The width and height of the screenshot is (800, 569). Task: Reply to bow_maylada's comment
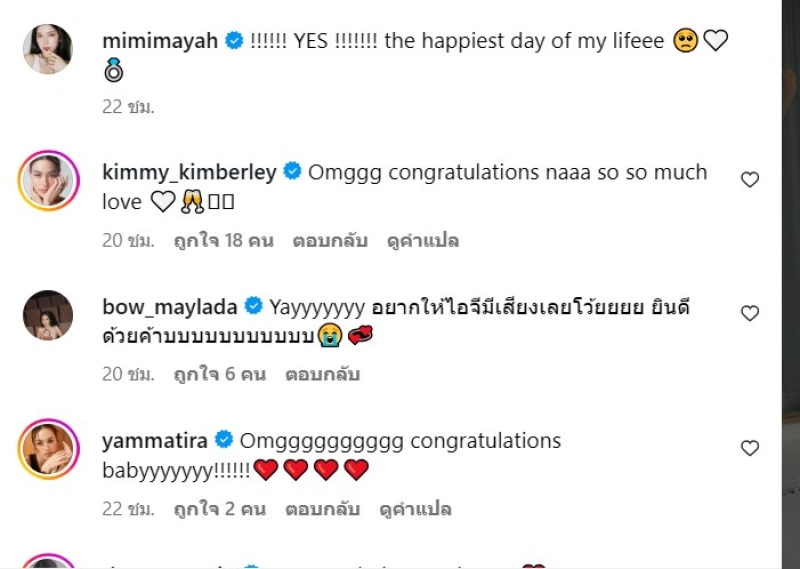pos(322,375)
